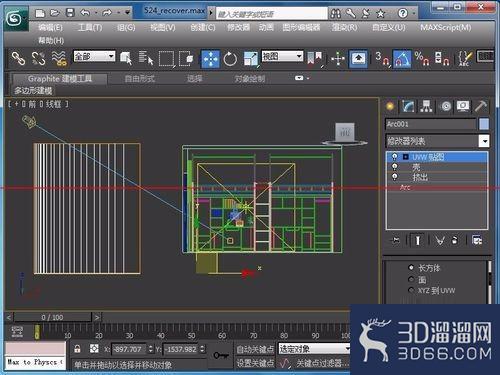This screenshot has height=375, width=500.
Task: Click the Subscription Center wrench icon
Action: point(351,14)
